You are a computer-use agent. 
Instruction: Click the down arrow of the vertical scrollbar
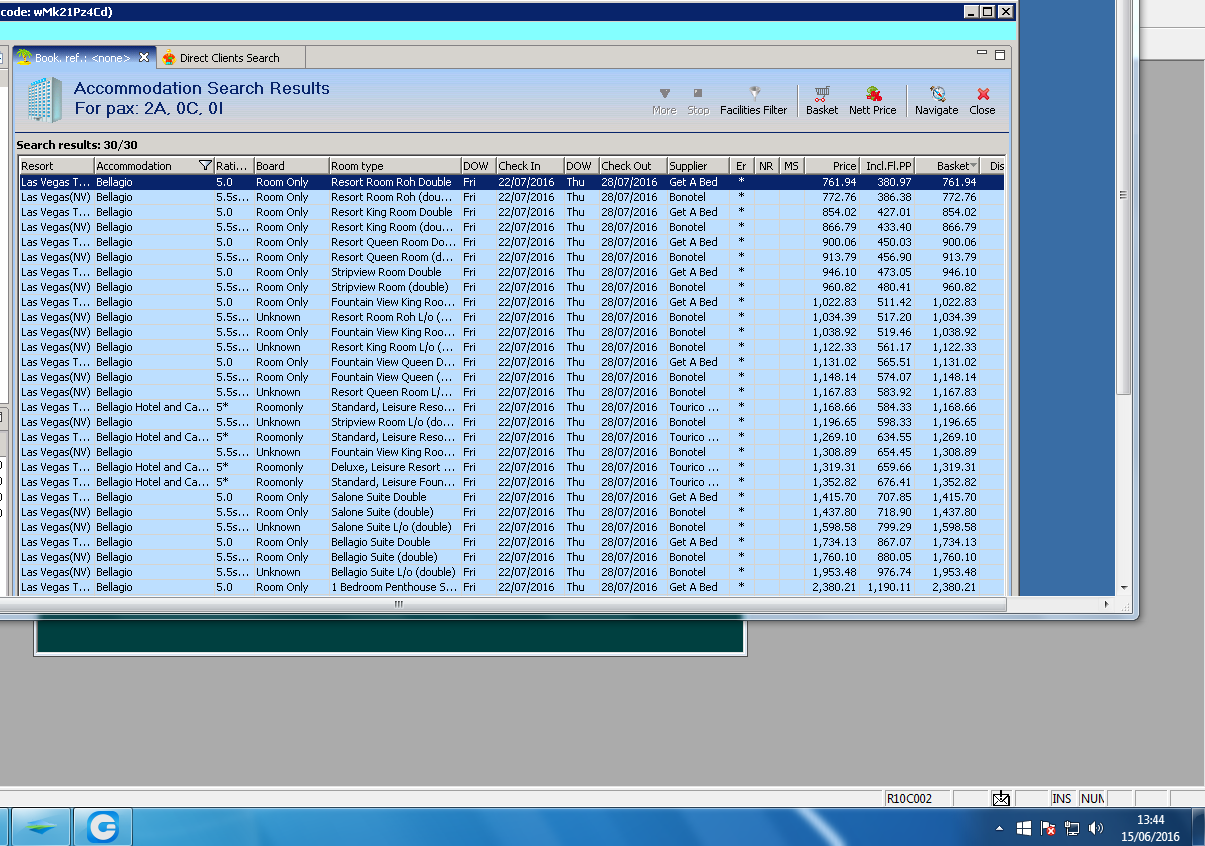(x=1123, y=588)
